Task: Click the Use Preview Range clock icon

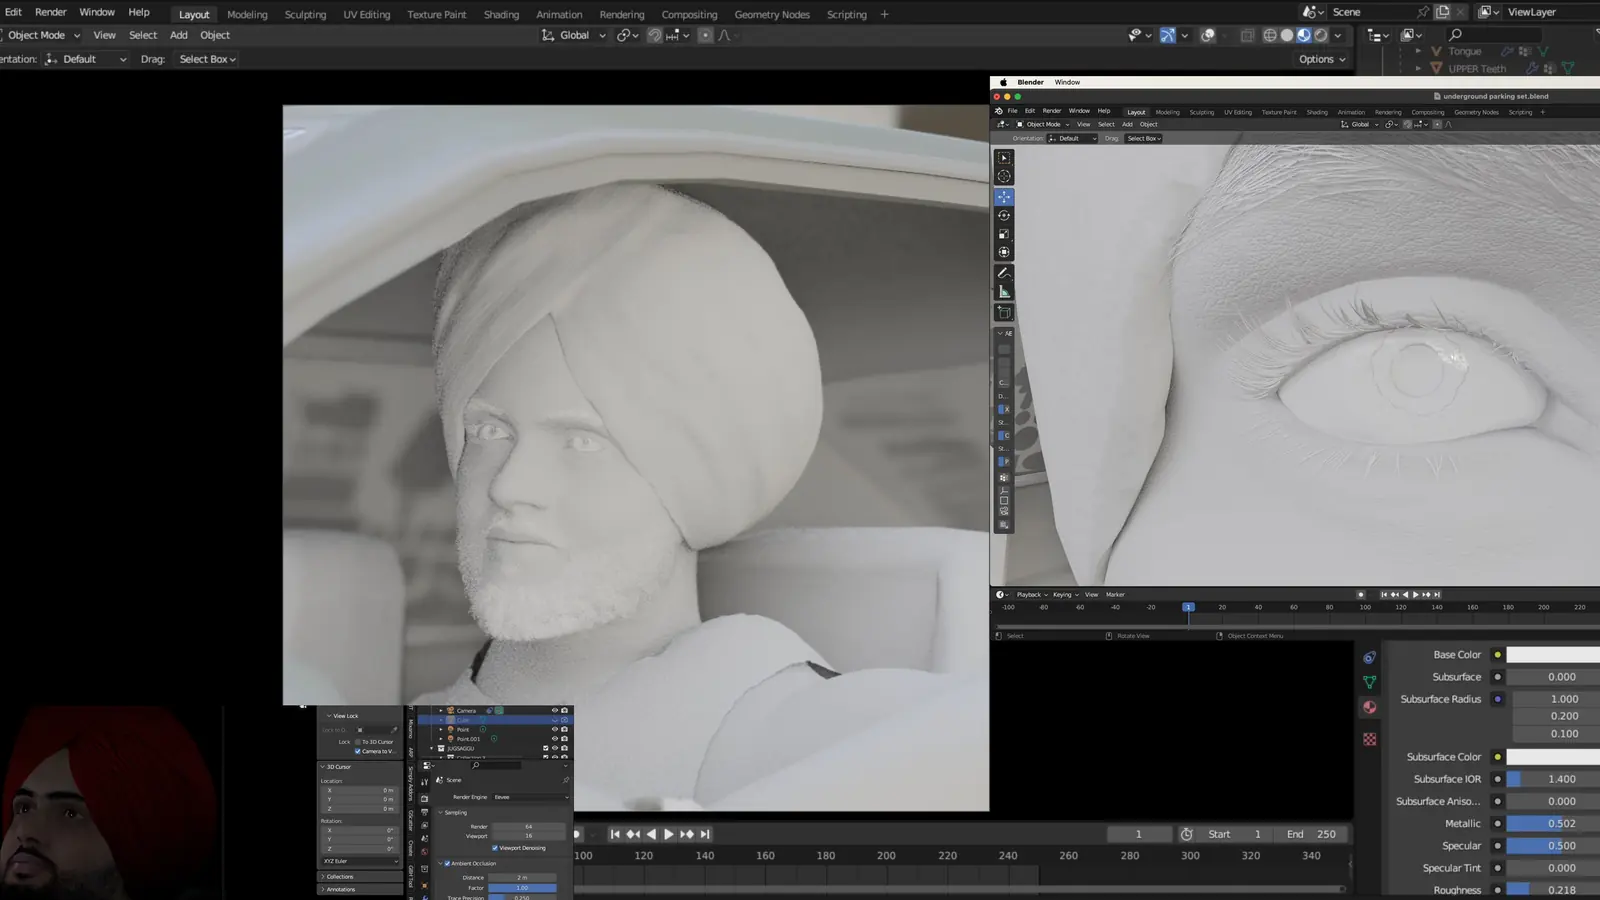Action: click(1186, 834)
